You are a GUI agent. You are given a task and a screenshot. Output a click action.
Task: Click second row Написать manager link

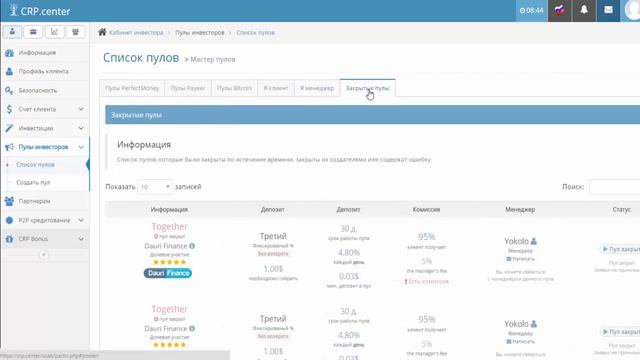(x=520, y=341)
